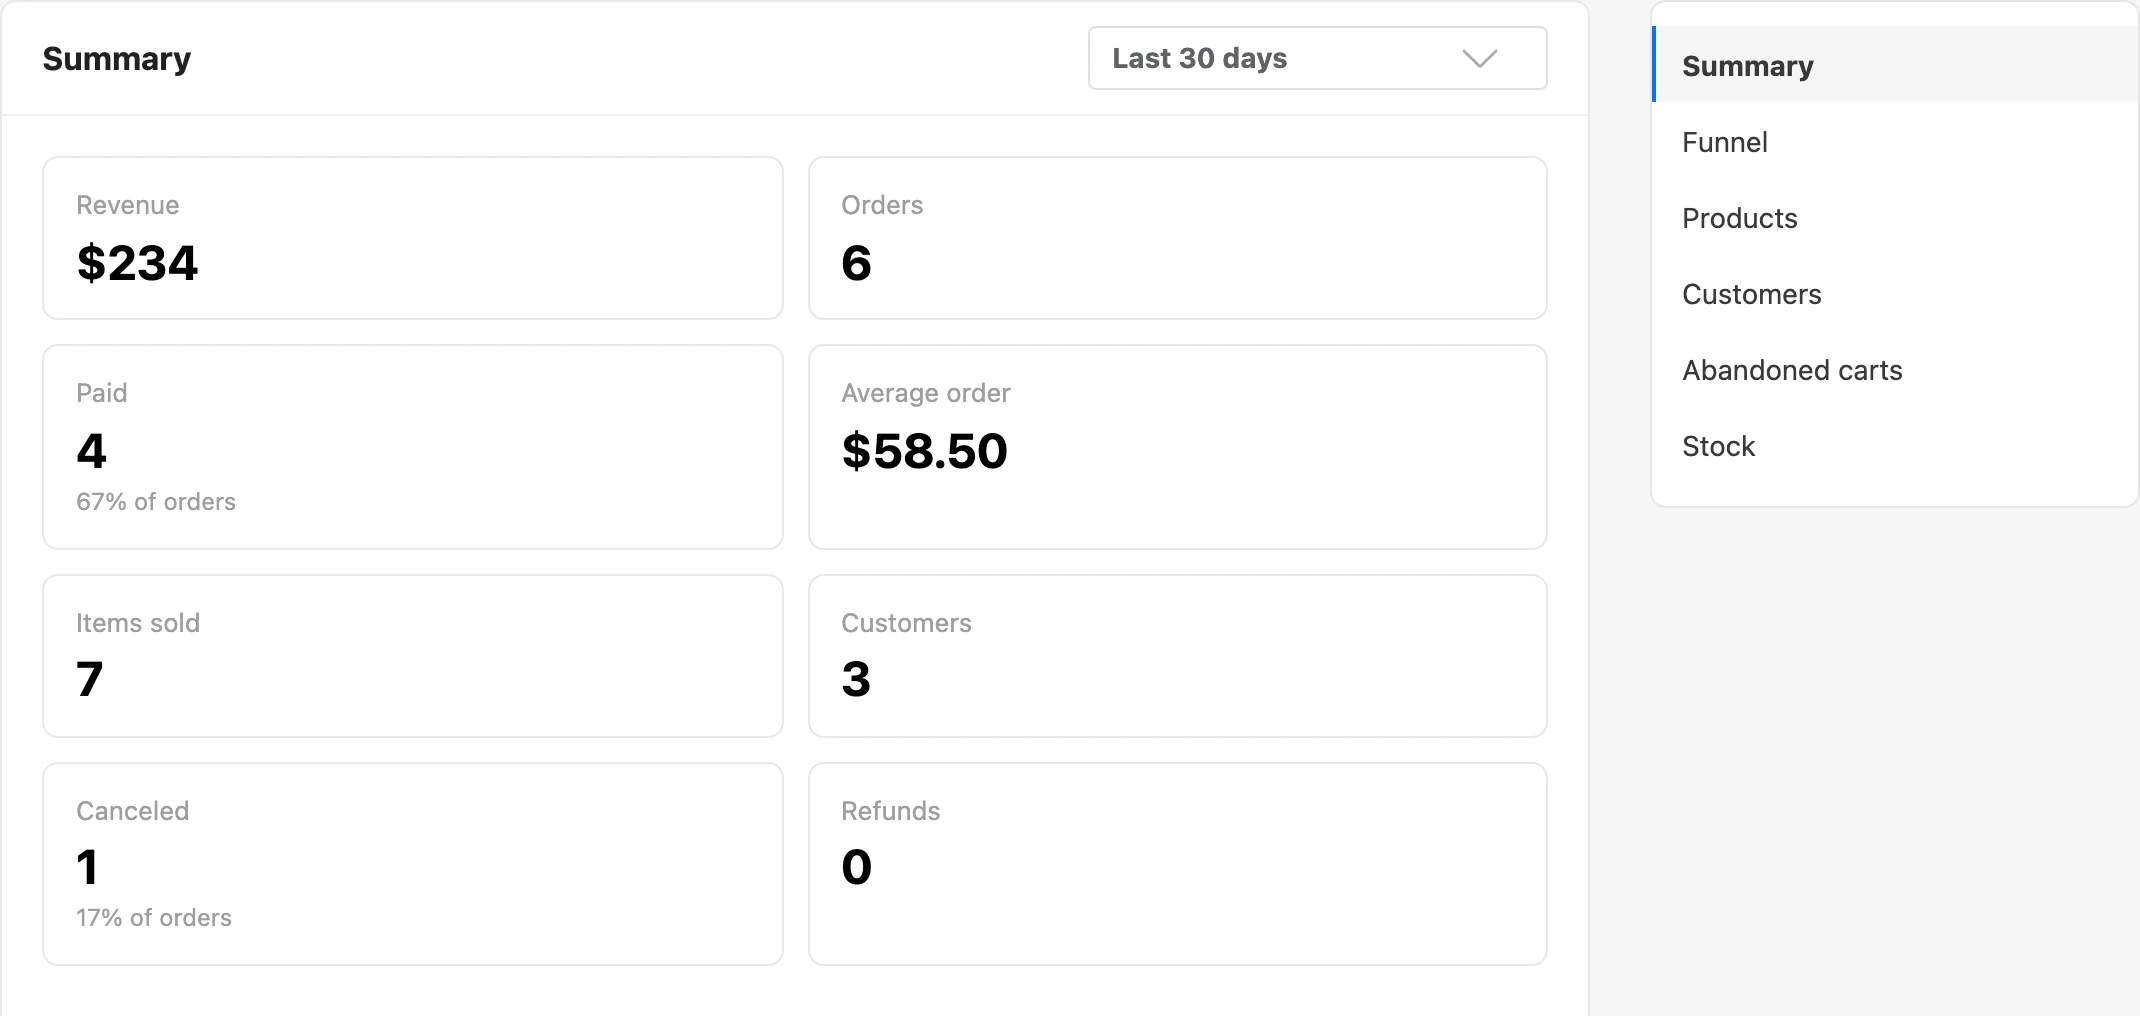View Abandoned carts report

[x=1895, y=370]
